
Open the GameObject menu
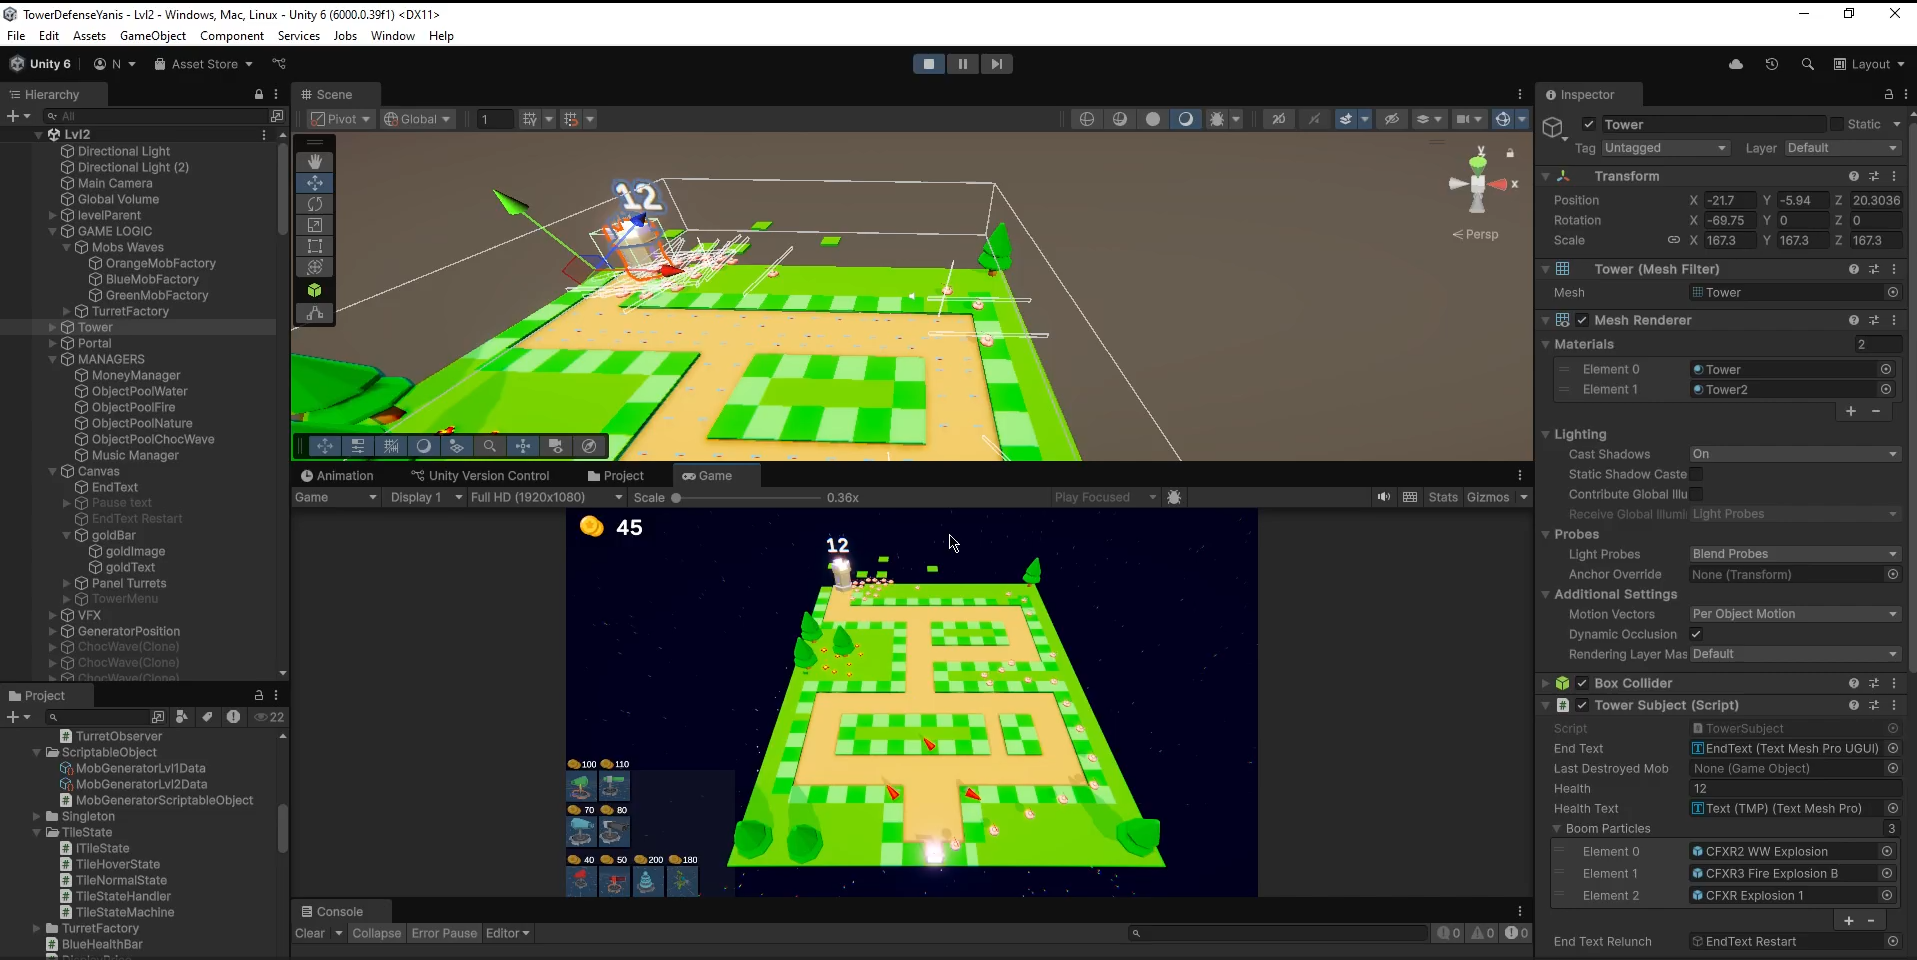[x=153, y=36]
